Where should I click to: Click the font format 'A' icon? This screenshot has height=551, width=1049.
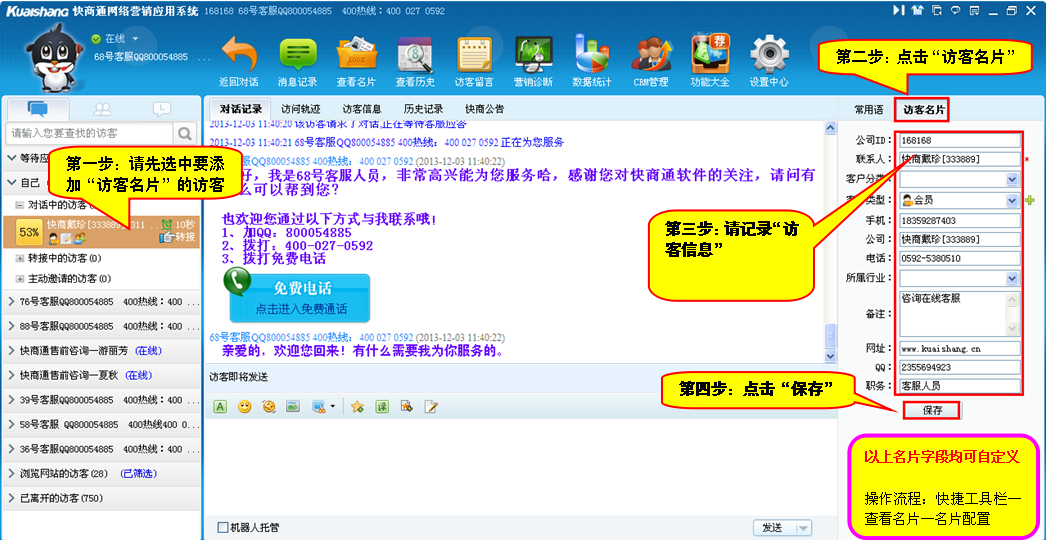pyautogui.click(x=220, y=407)
